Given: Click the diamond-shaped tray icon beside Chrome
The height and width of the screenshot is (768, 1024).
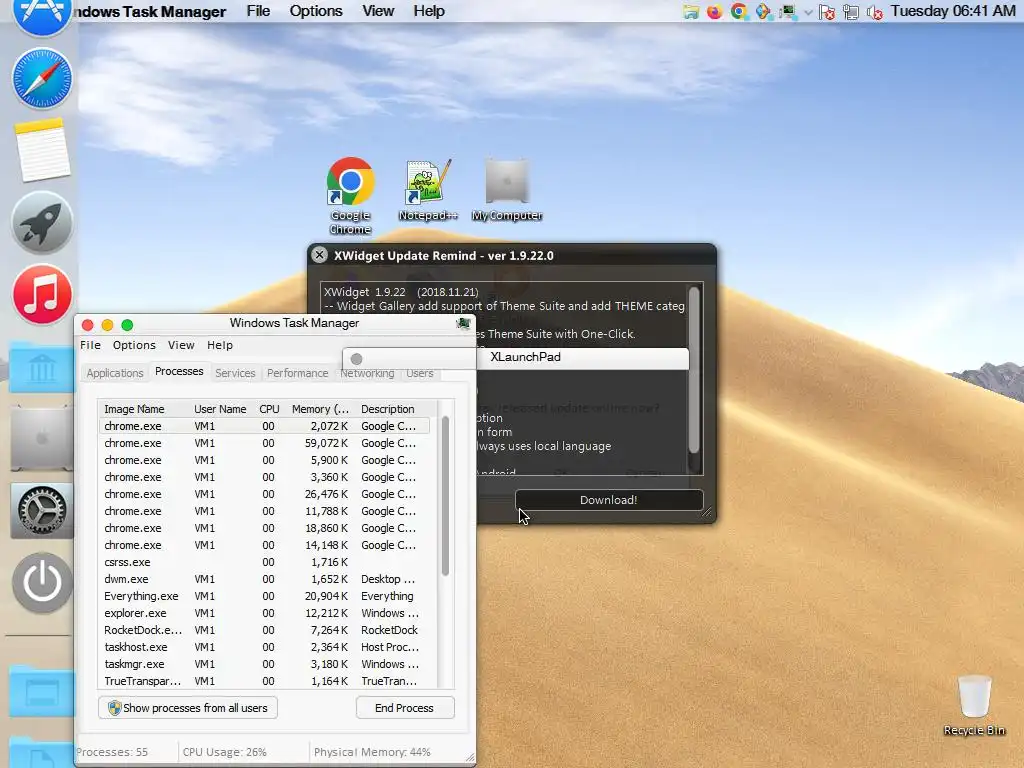Looking at the screenshot, I should (x=763, y=11).
